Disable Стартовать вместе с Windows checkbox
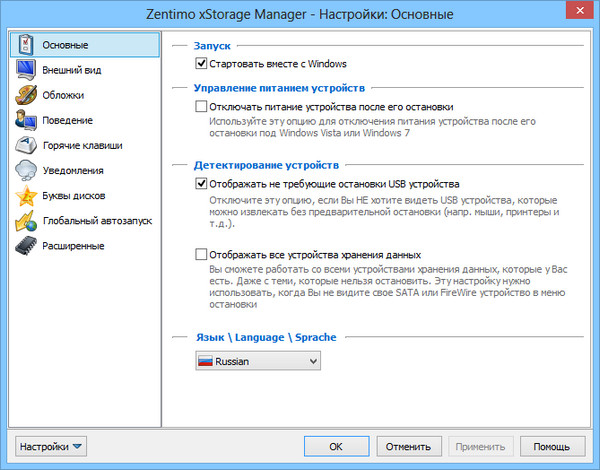This screenshot has width=600, height=470. 202,65
